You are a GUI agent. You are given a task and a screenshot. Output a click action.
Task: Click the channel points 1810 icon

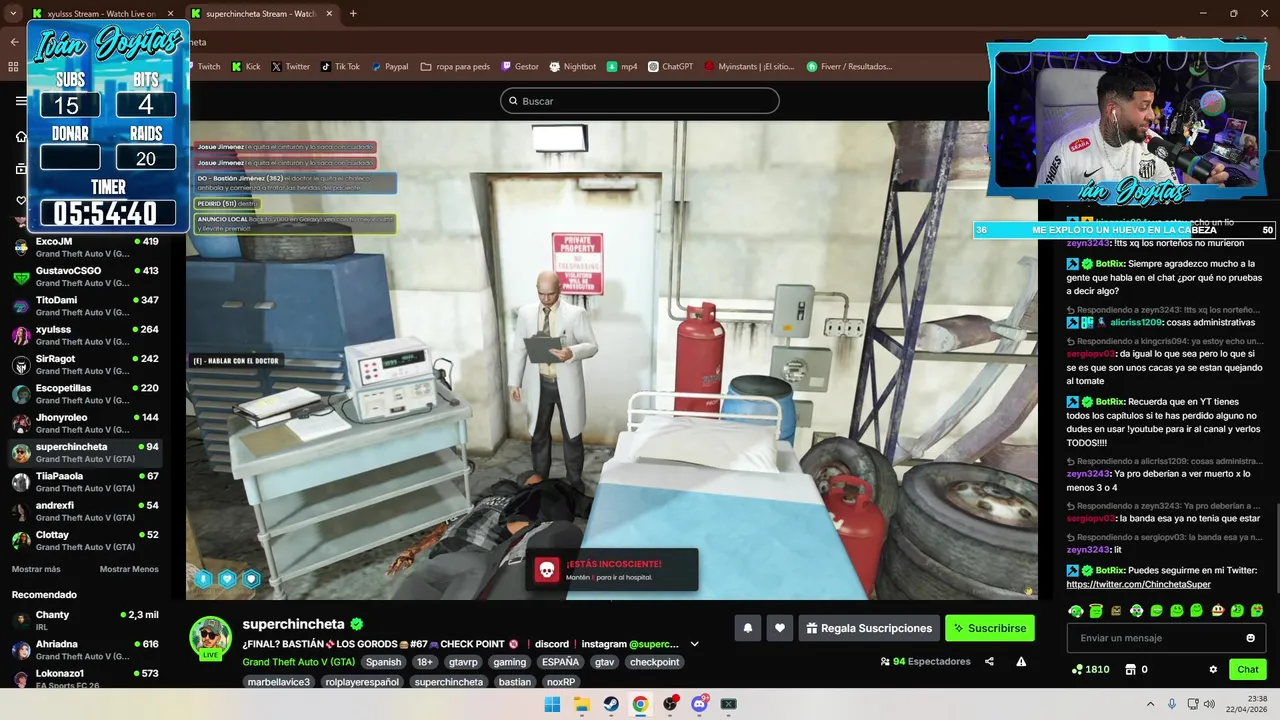(1077, 669)
